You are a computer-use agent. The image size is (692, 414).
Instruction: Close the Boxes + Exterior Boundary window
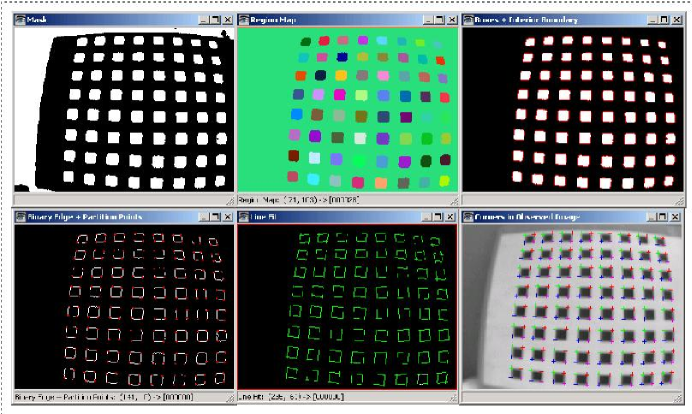pos(677,20)
